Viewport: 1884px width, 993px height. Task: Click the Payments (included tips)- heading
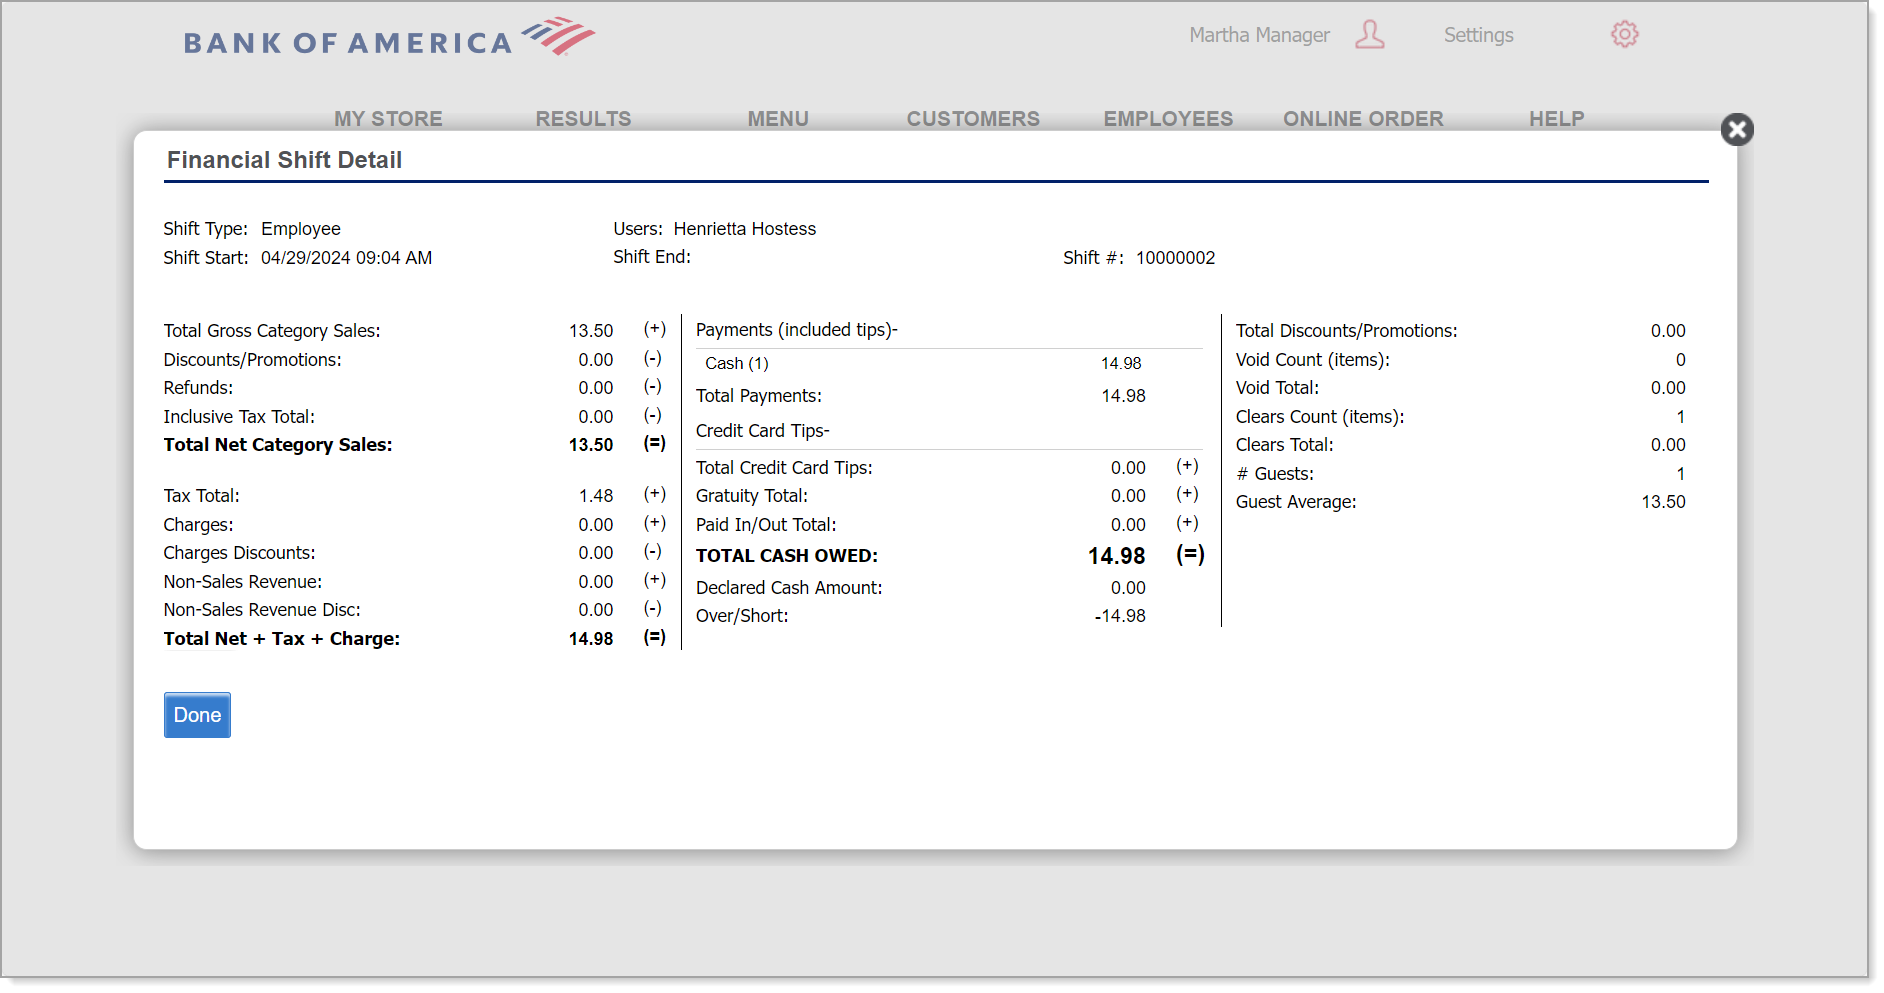pos(797,330)
